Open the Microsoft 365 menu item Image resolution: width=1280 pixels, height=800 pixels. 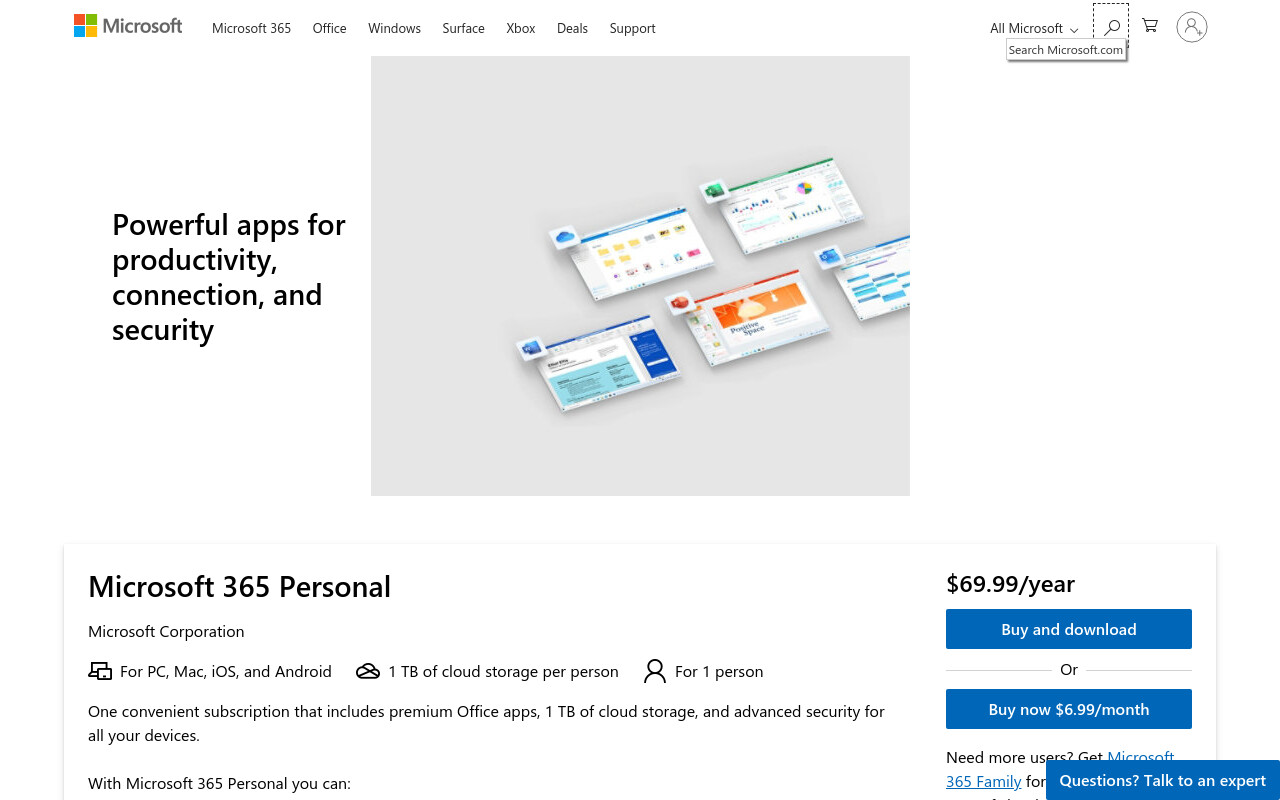(x=251, y=28)
